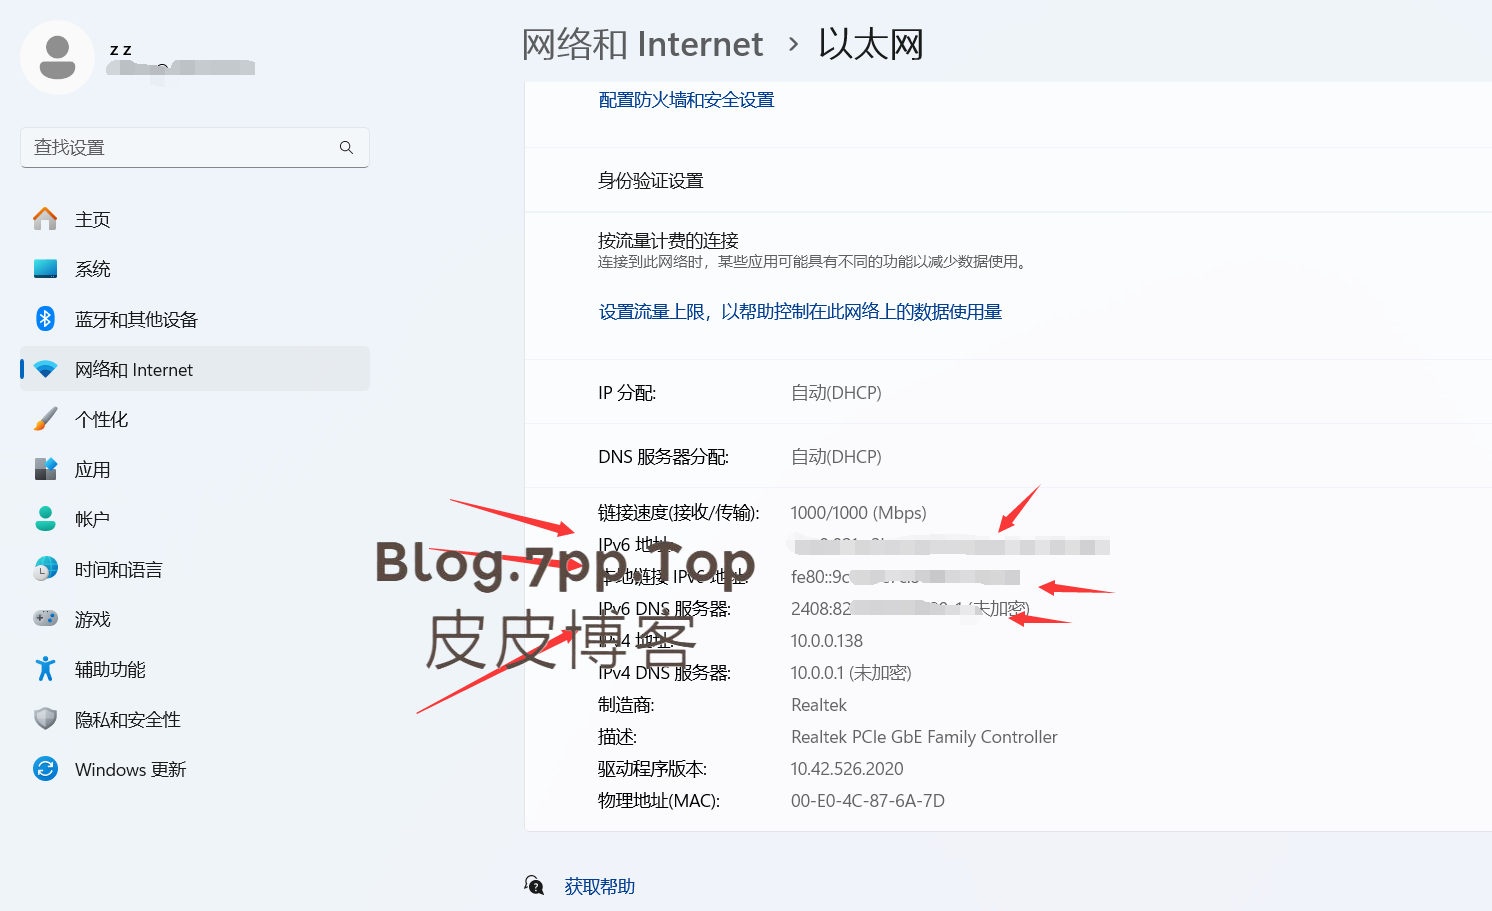Open the 设置流量上限 data usage link
The image size is (1492, 911).
tap(800, 312)
